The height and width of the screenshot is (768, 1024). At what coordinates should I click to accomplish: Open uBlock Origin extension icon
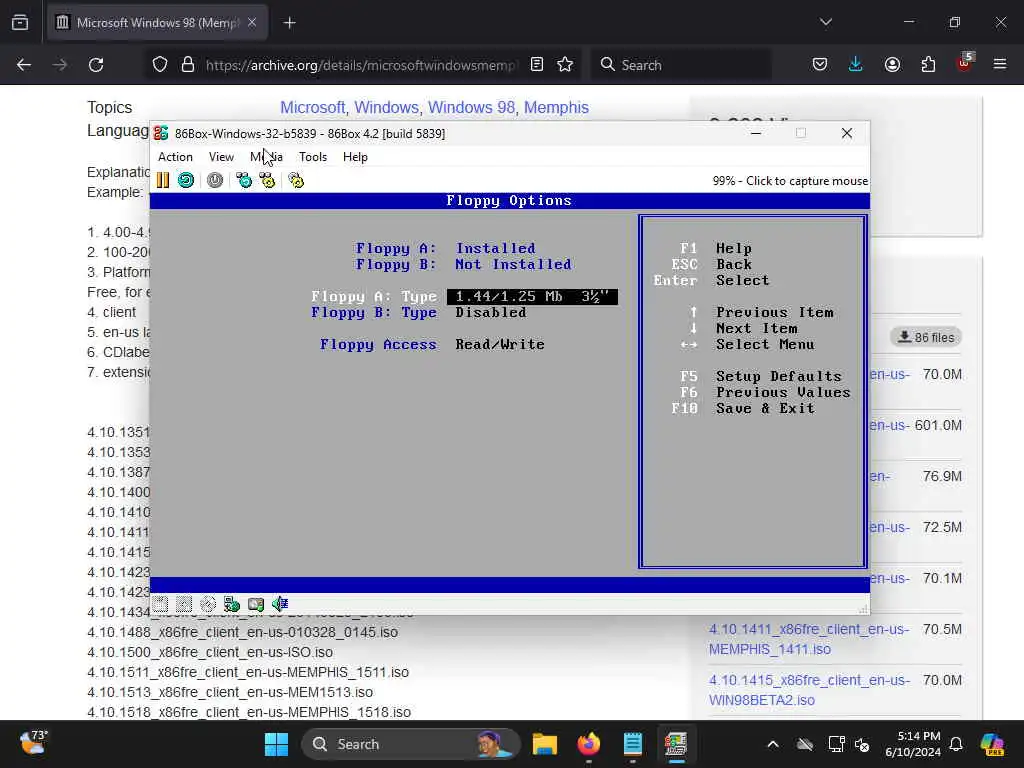964,63
